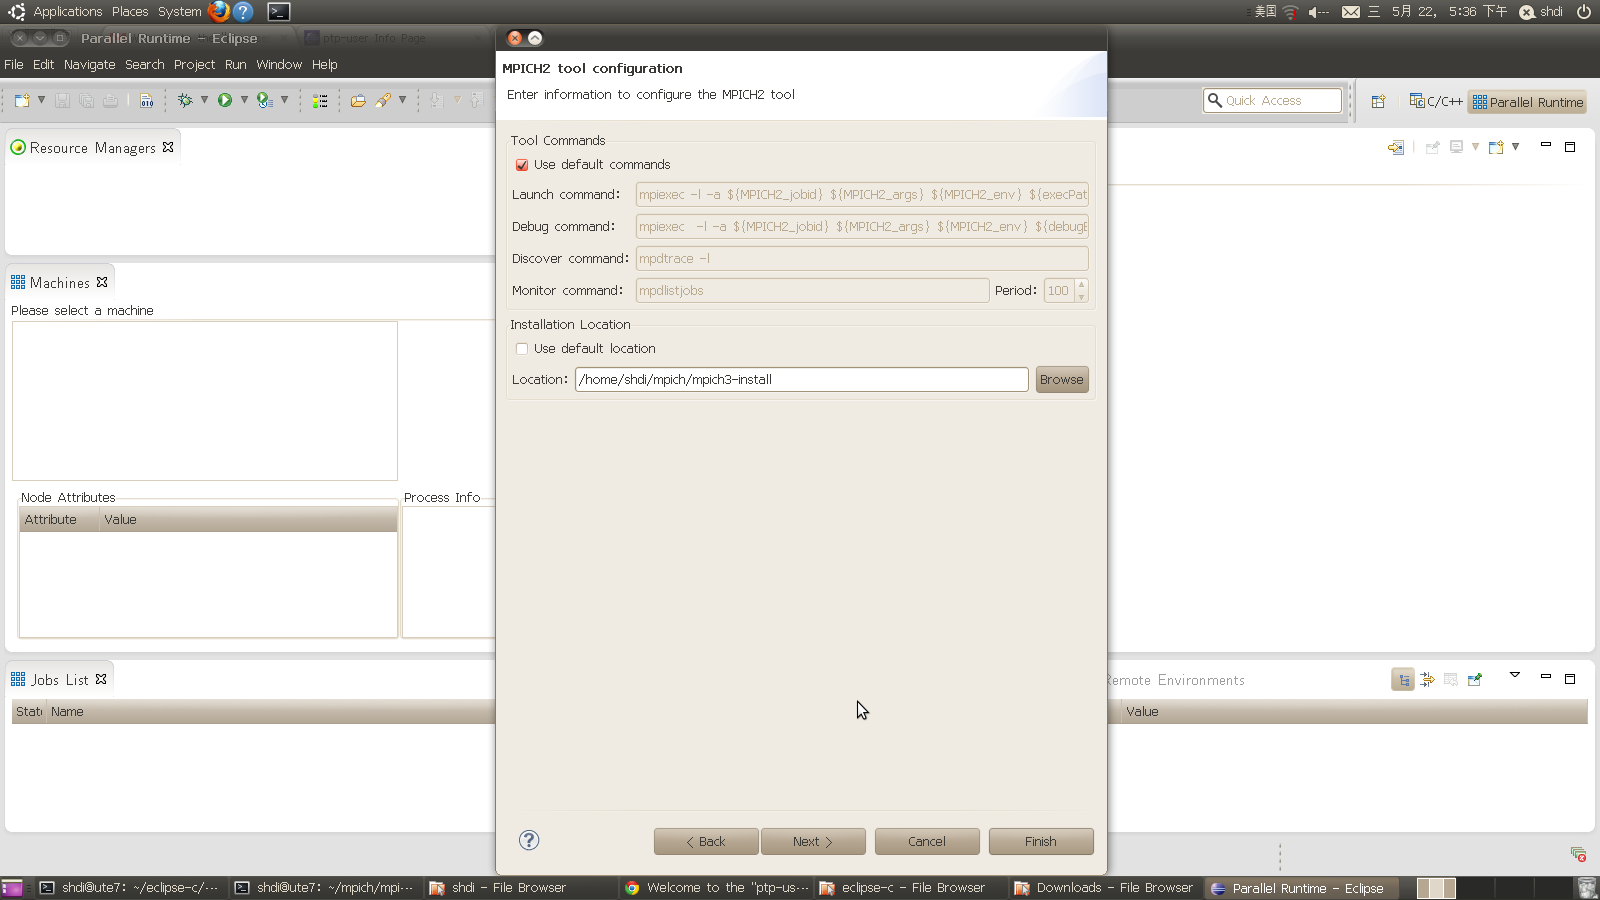
Task: Expand the Debug dropdown arrow
Action: (x=204, y=100)
